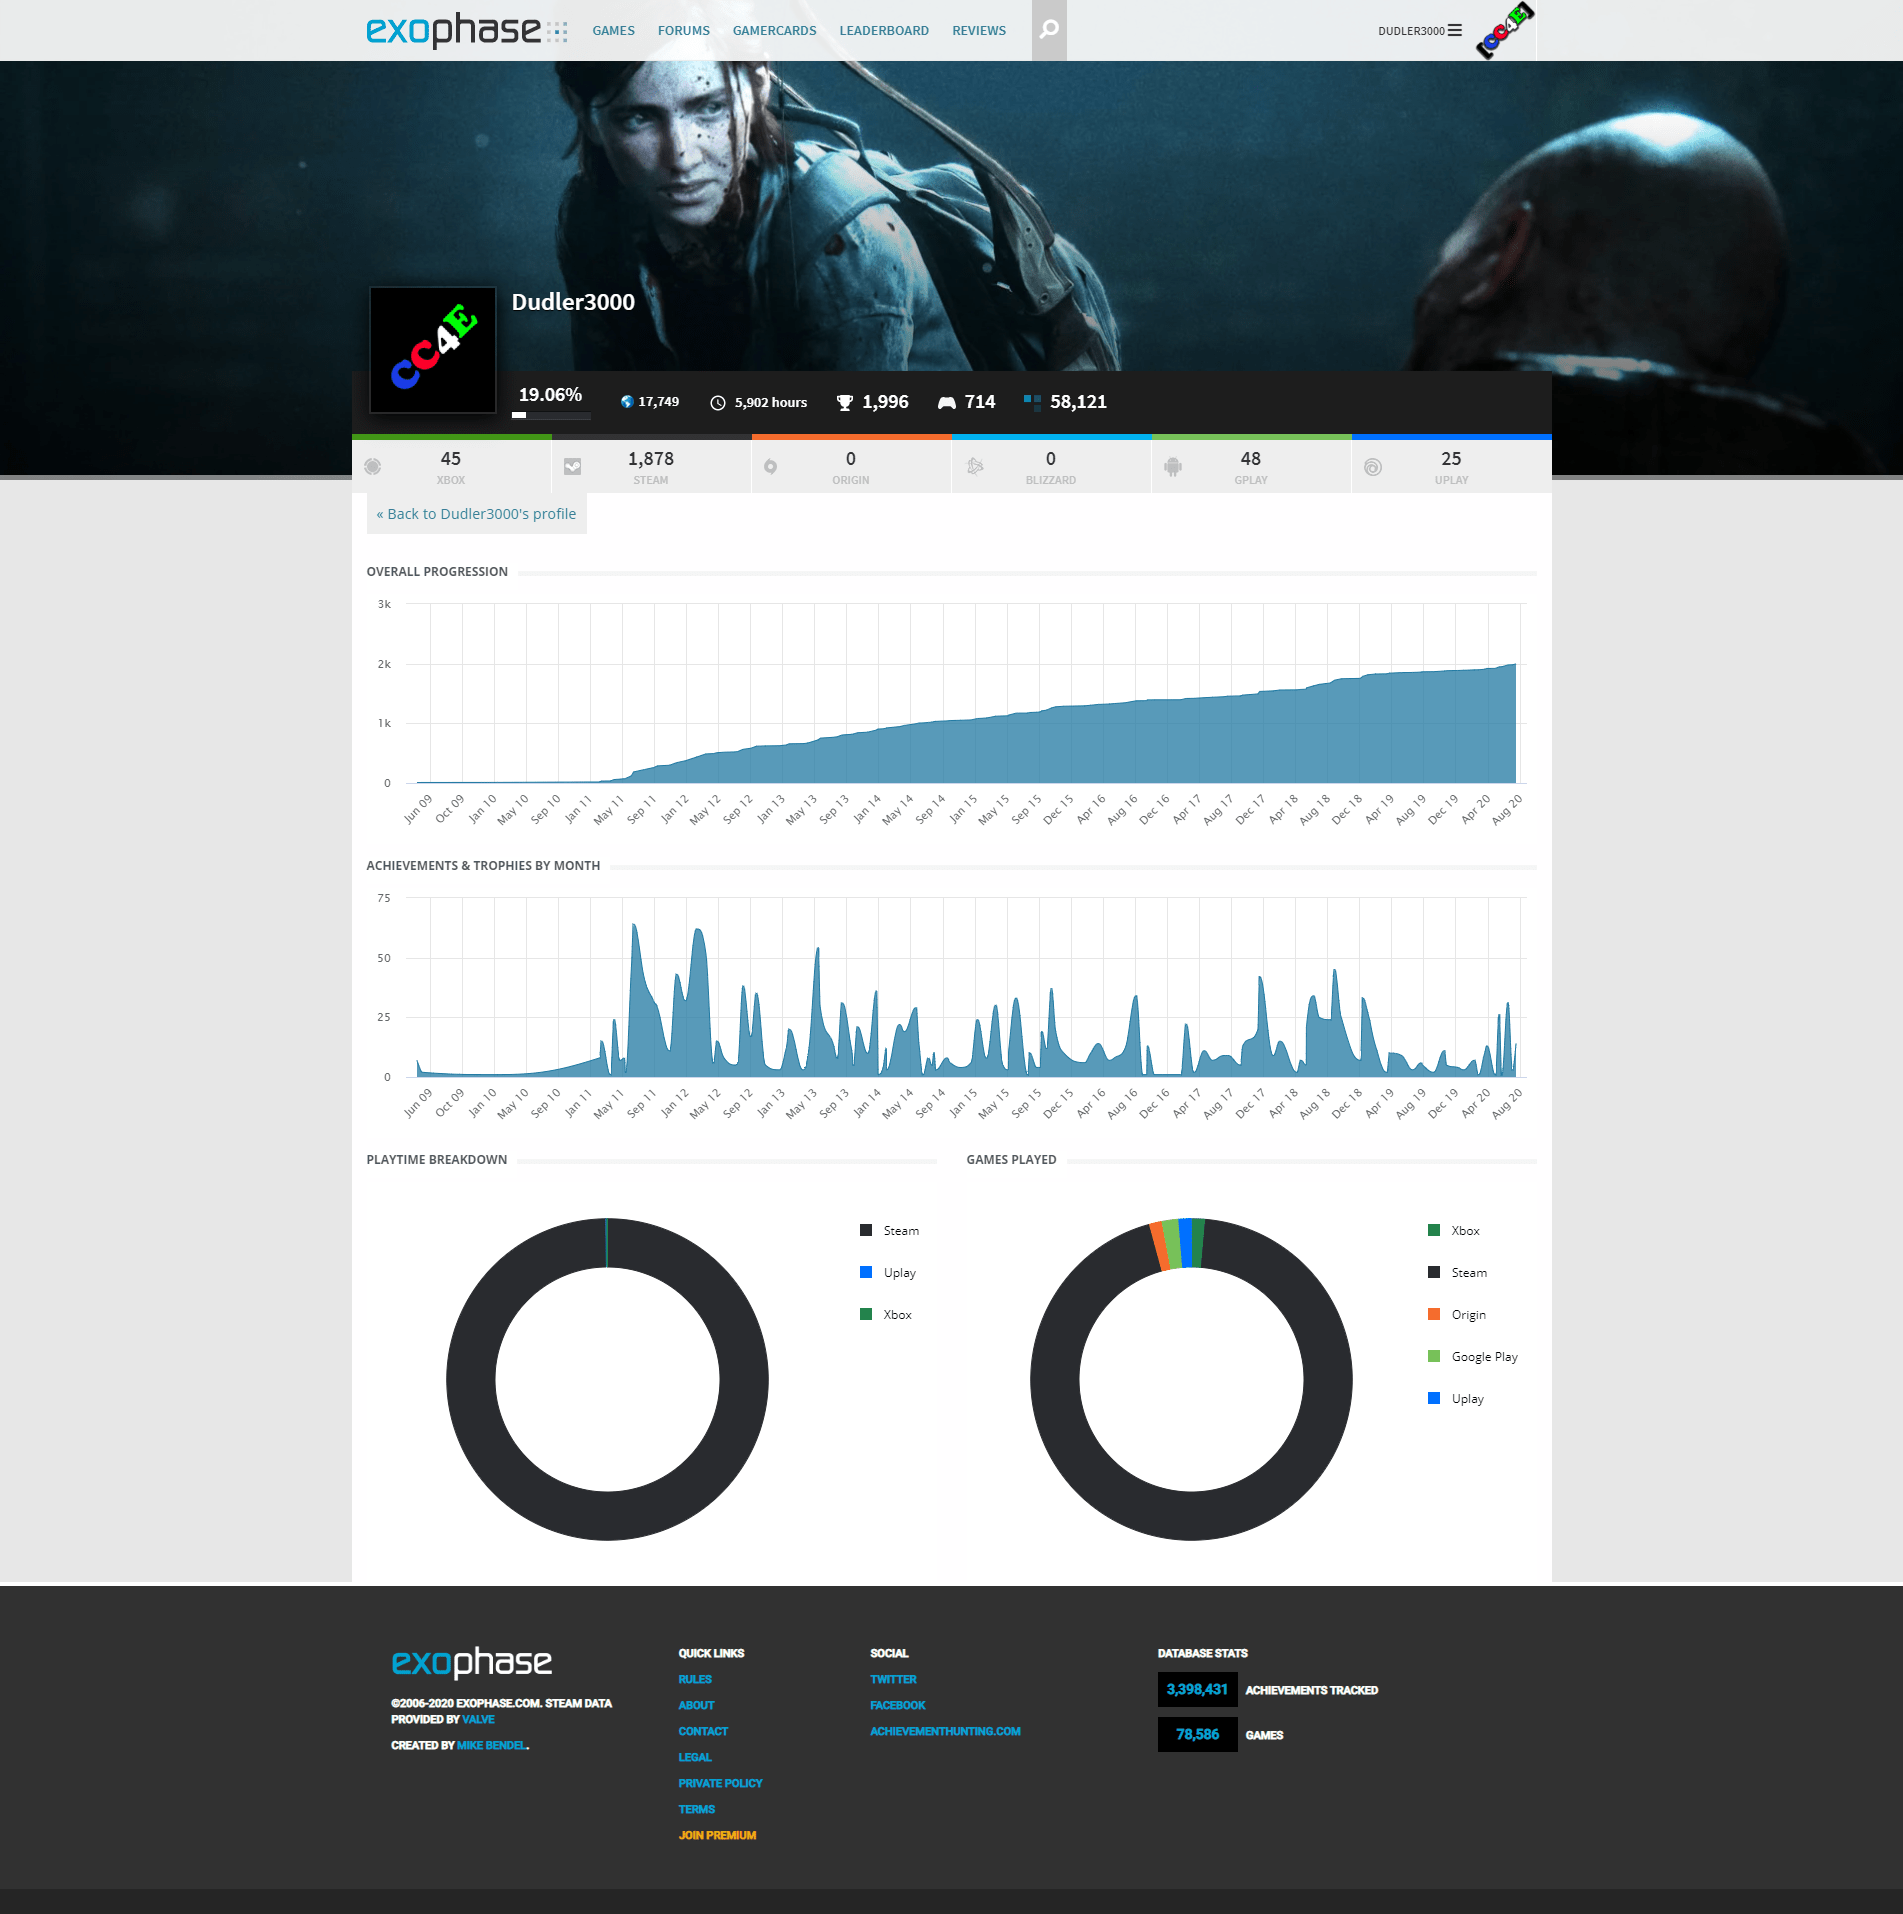
Task: Toggle Steam series in Games Played legend
Action: pos(1458,1273)
